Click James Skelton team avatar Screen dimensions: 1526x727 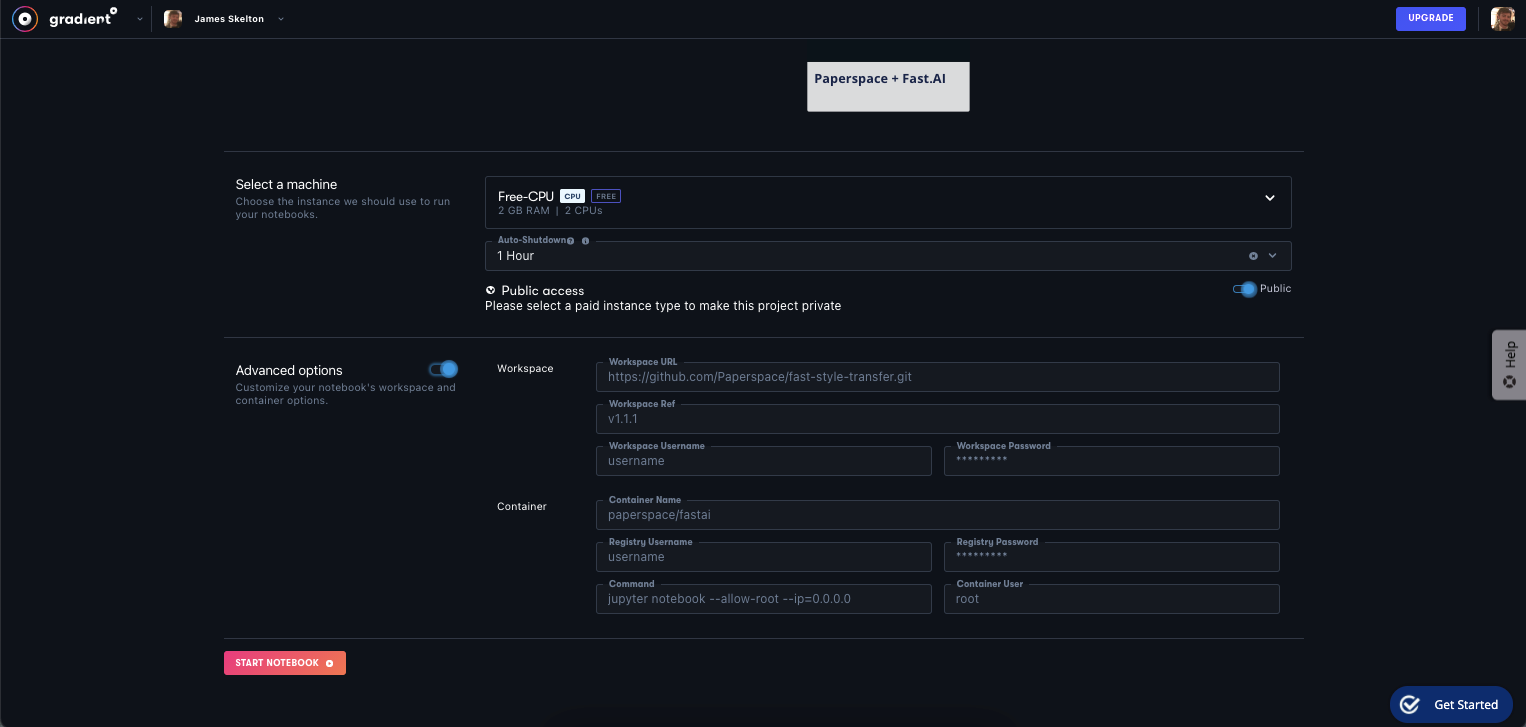pos(173,19)
